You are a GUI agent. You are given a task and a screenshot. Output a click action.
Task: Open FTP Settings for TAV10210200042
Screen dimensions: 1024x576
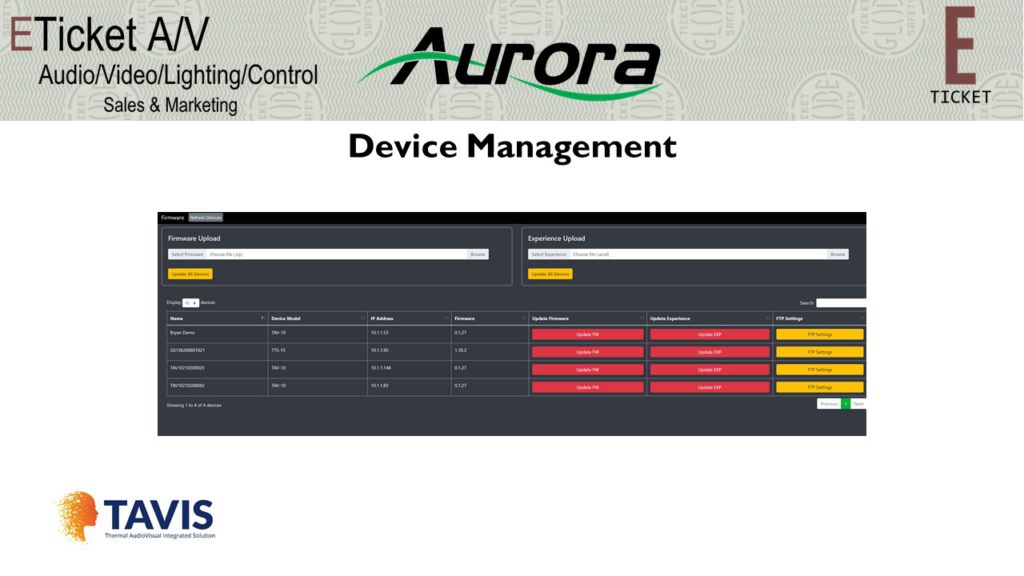(x=820, y=387)
